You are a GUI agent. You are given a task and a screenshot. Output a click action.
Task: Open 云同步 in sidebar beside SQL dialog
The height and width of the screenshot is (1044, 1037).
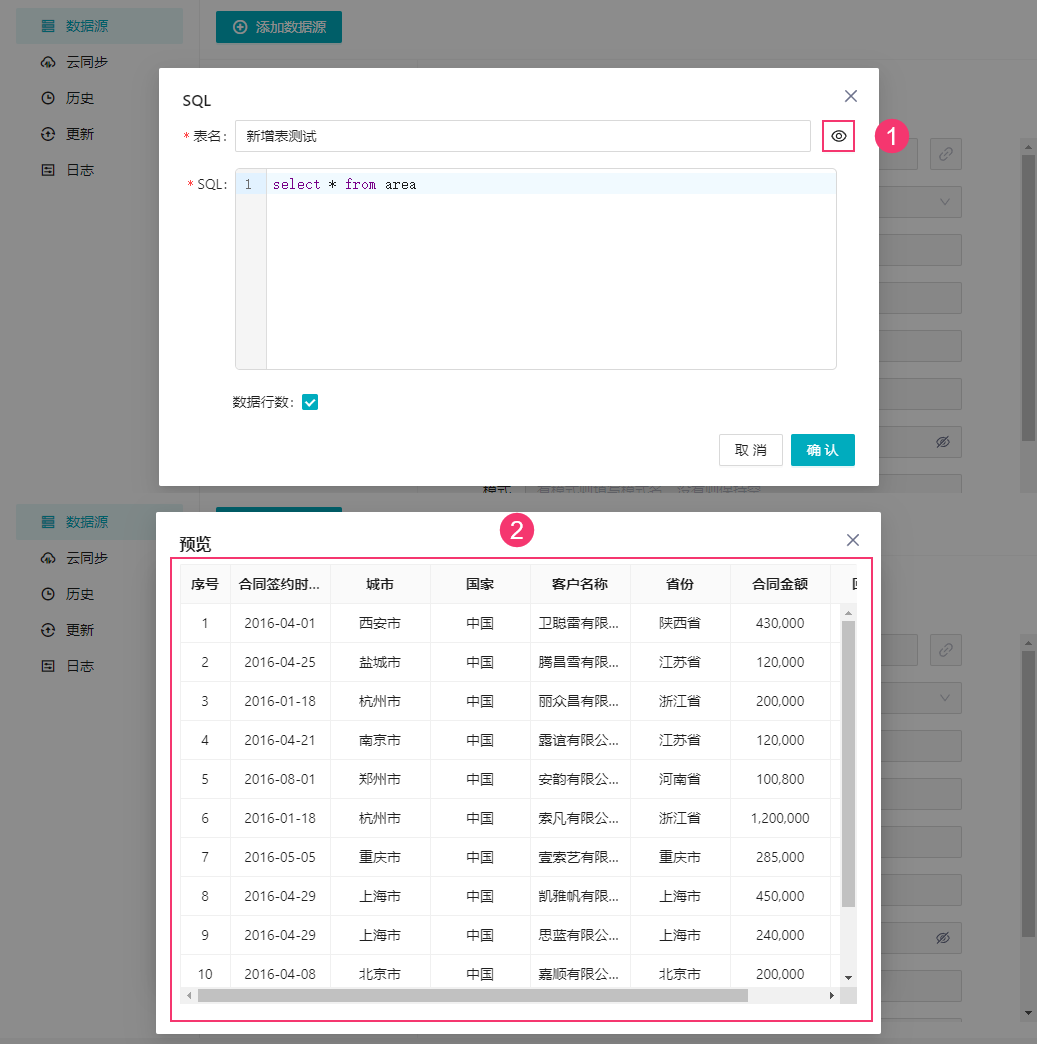click(x=87, y=62)
